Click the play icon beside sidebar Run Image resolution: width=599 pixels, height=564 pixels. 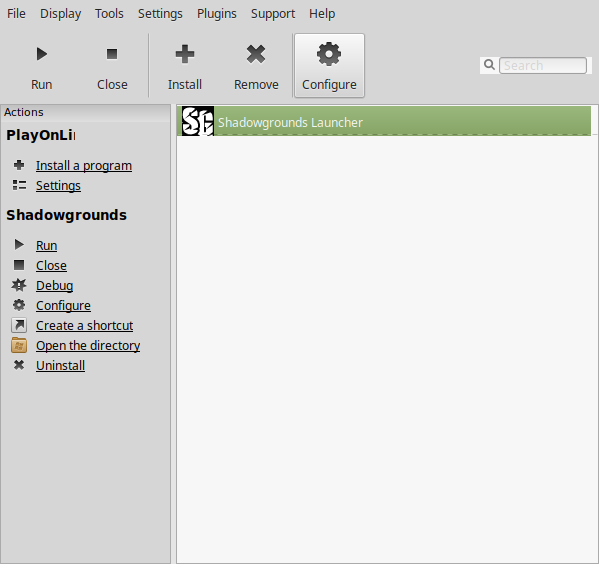pyautogui.click(x=19, y=245)
